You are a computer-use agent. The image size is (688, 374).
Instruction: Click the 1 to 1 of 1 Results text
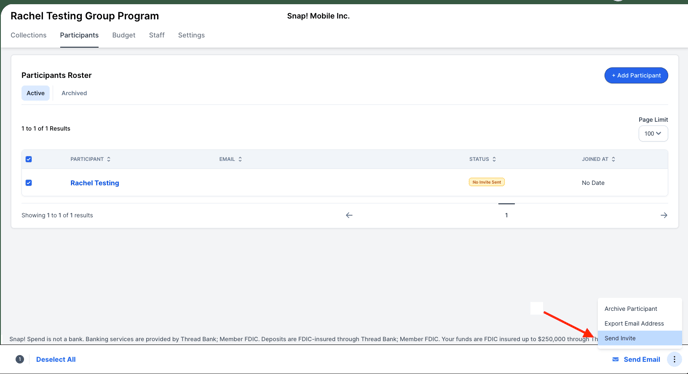pos(46,129)
